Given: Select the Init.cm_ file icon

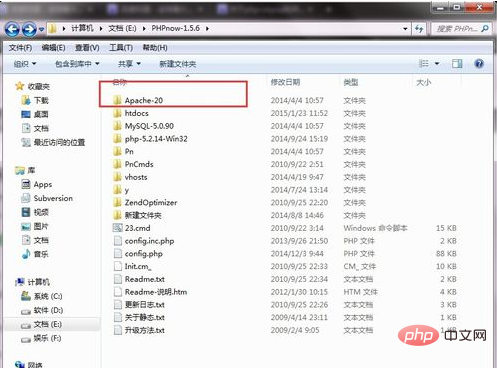Looking at the screenshot, I should [118, 266].
